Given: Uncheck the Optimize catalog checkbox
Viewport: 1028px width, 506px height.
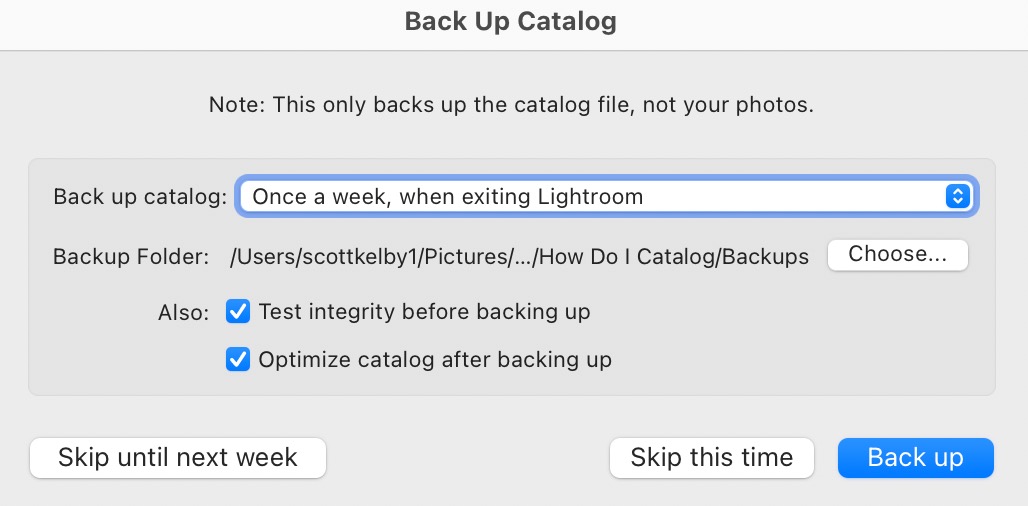Looking at the screenshot, I should click(x=238, y=359).
